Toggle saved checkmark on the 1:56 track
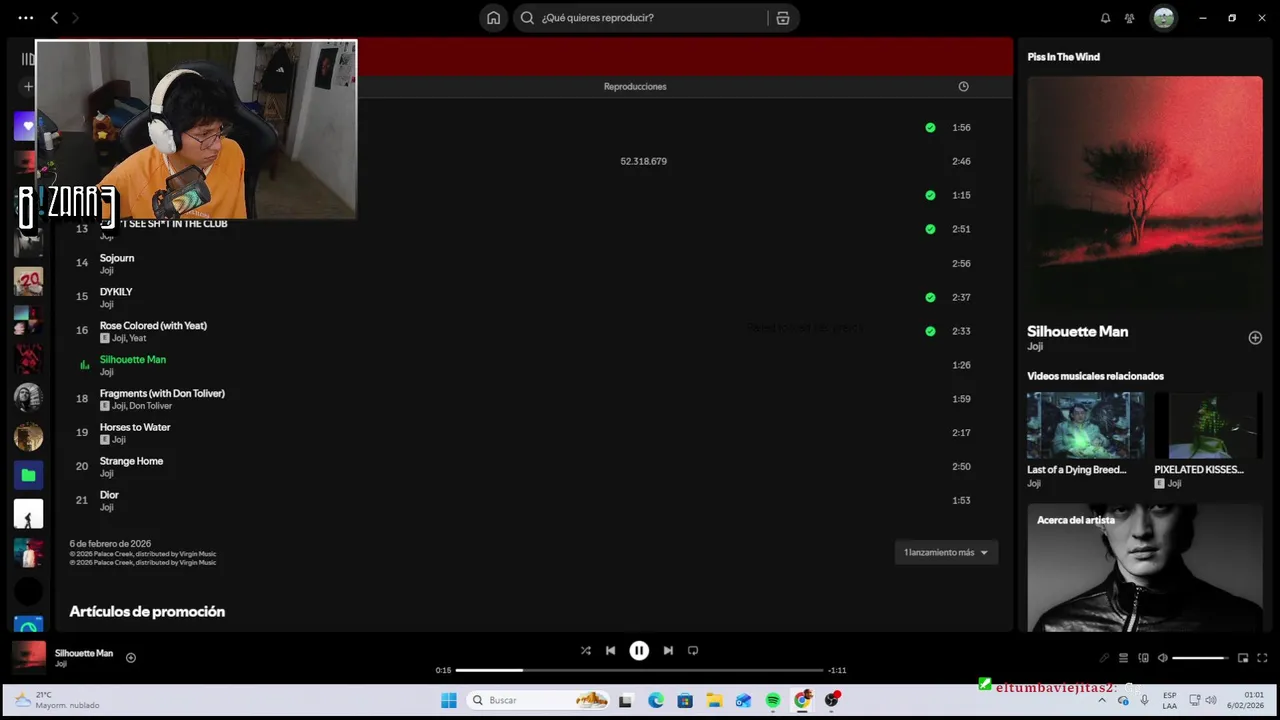This screenshot has width=1280, height=720. (930, 128)
